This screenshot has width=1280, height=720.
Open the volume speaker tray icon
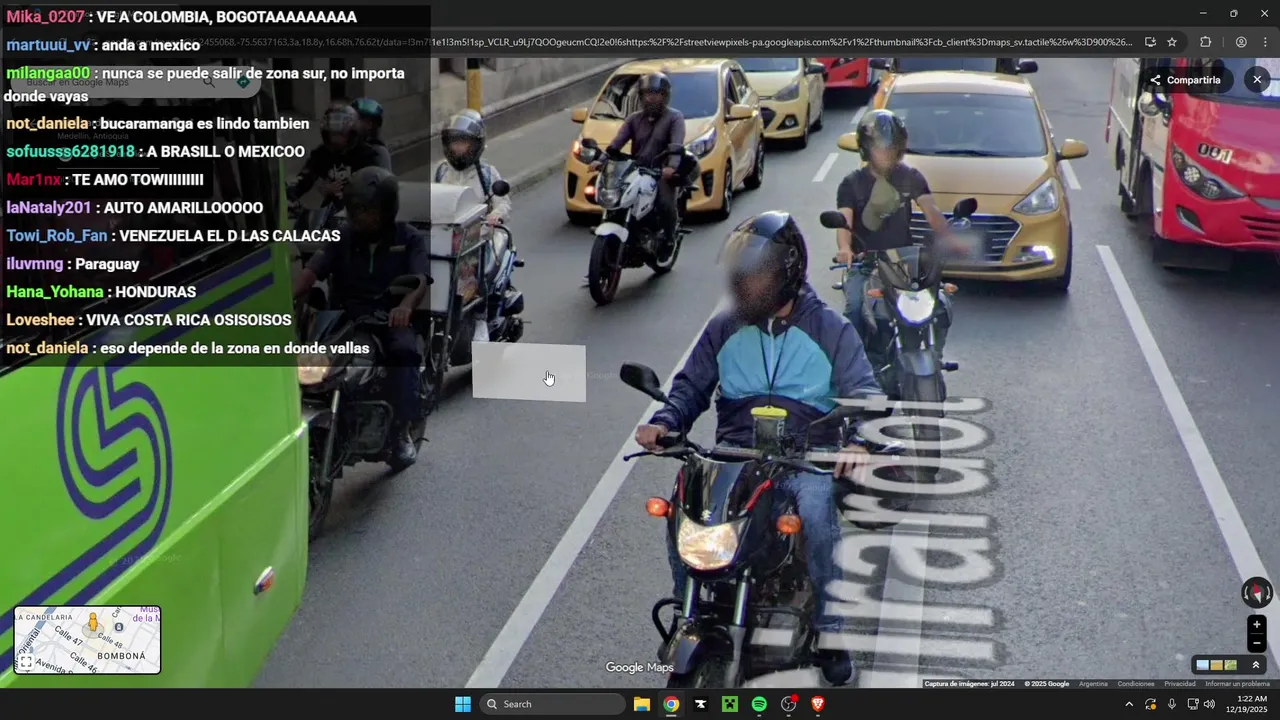pos(1209,704)
